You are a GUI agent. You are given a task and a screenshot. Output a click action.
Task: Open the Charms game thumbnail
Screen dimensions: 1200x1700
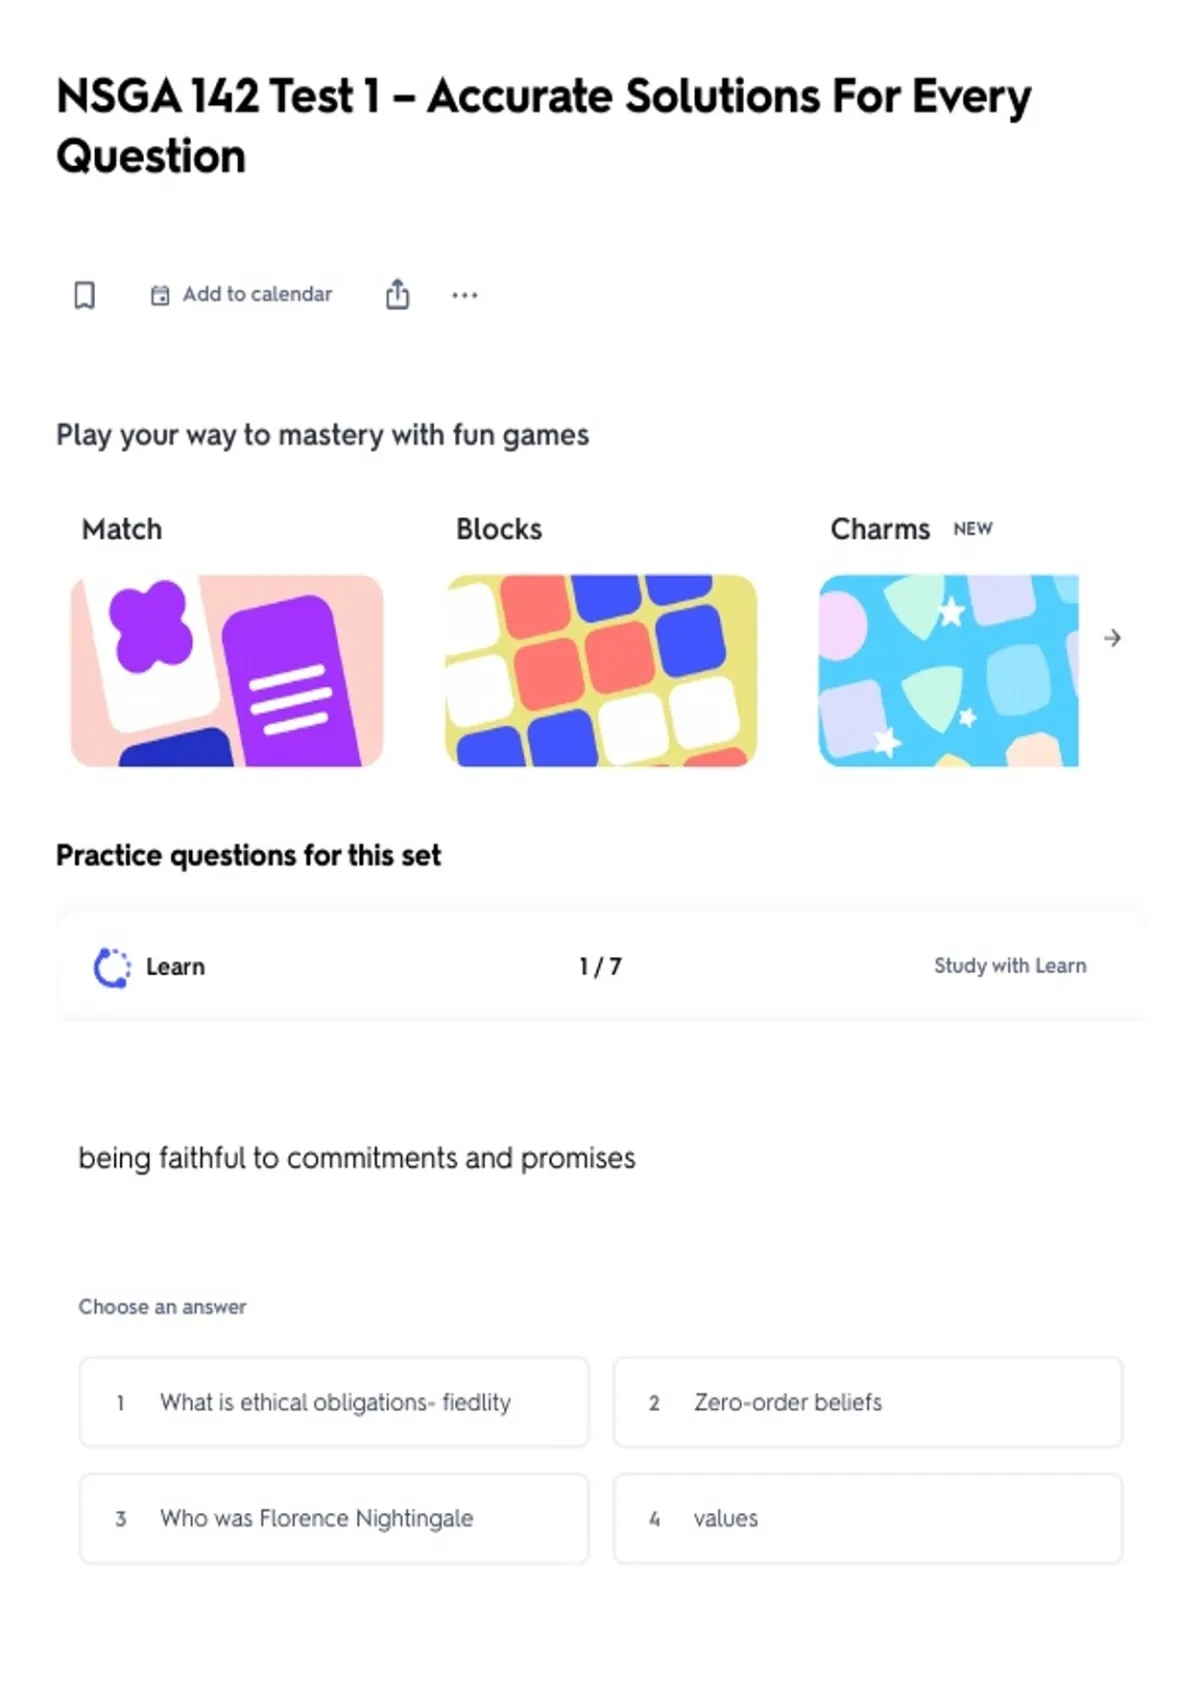click(x=949, y=670)
